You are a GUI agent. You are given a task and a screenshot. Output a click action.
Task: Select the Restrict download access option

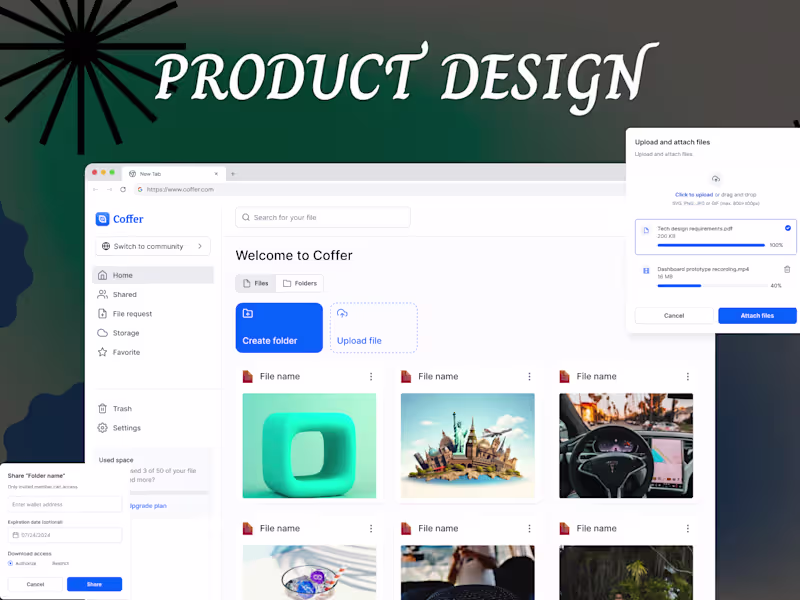click(60, 563)
